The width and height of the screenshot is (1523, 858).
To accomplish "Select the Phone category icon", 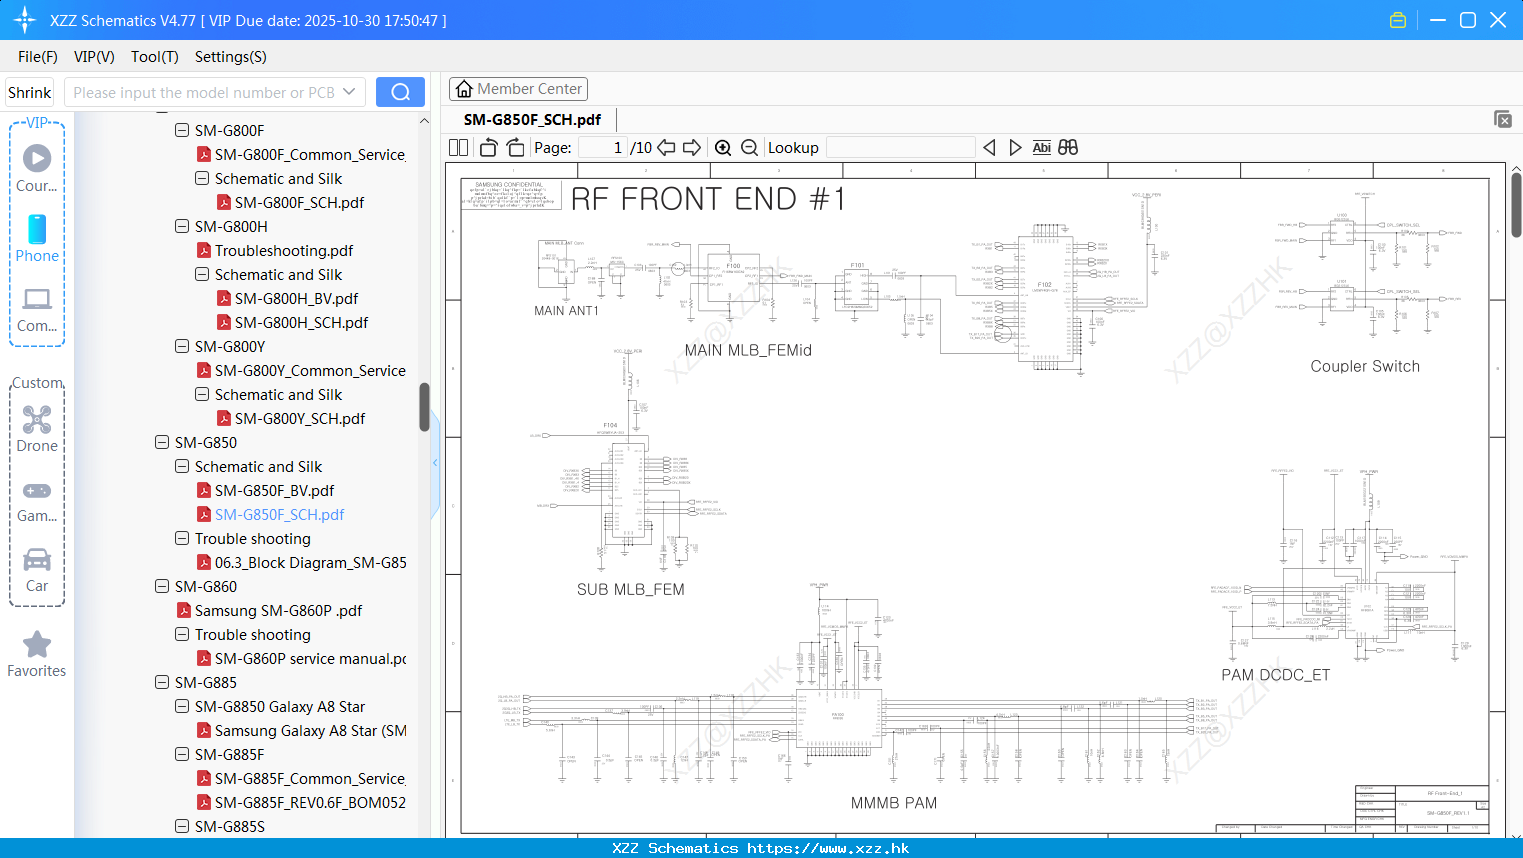I will [x=37, y=238].
